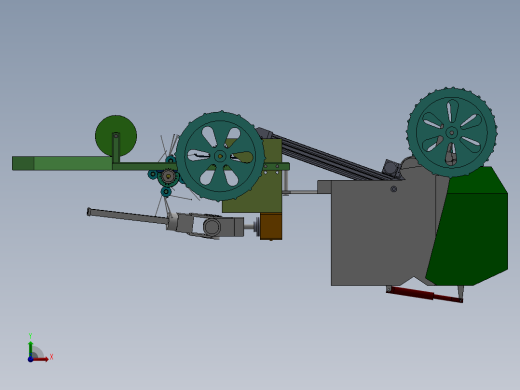
Task: Select the olive green gearbox housing
Action: [x=253, y=176]
